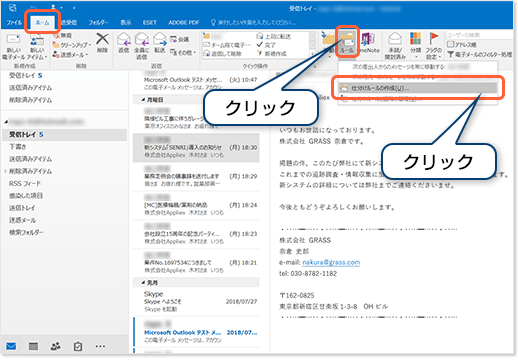Click the OneNote ribbon icon
Image resolution: width=518 pixels, height=360 pixels.
(x=368, y=39)
